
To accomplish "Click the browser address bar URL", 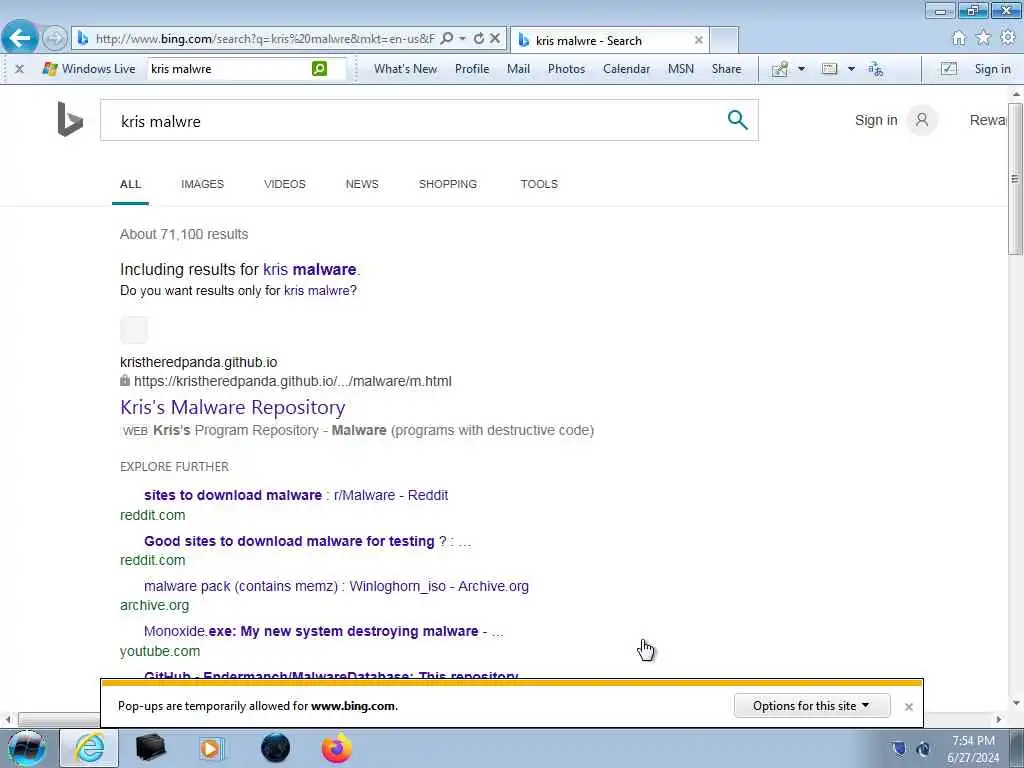I will pyautogui.click(x=265, y=39).
